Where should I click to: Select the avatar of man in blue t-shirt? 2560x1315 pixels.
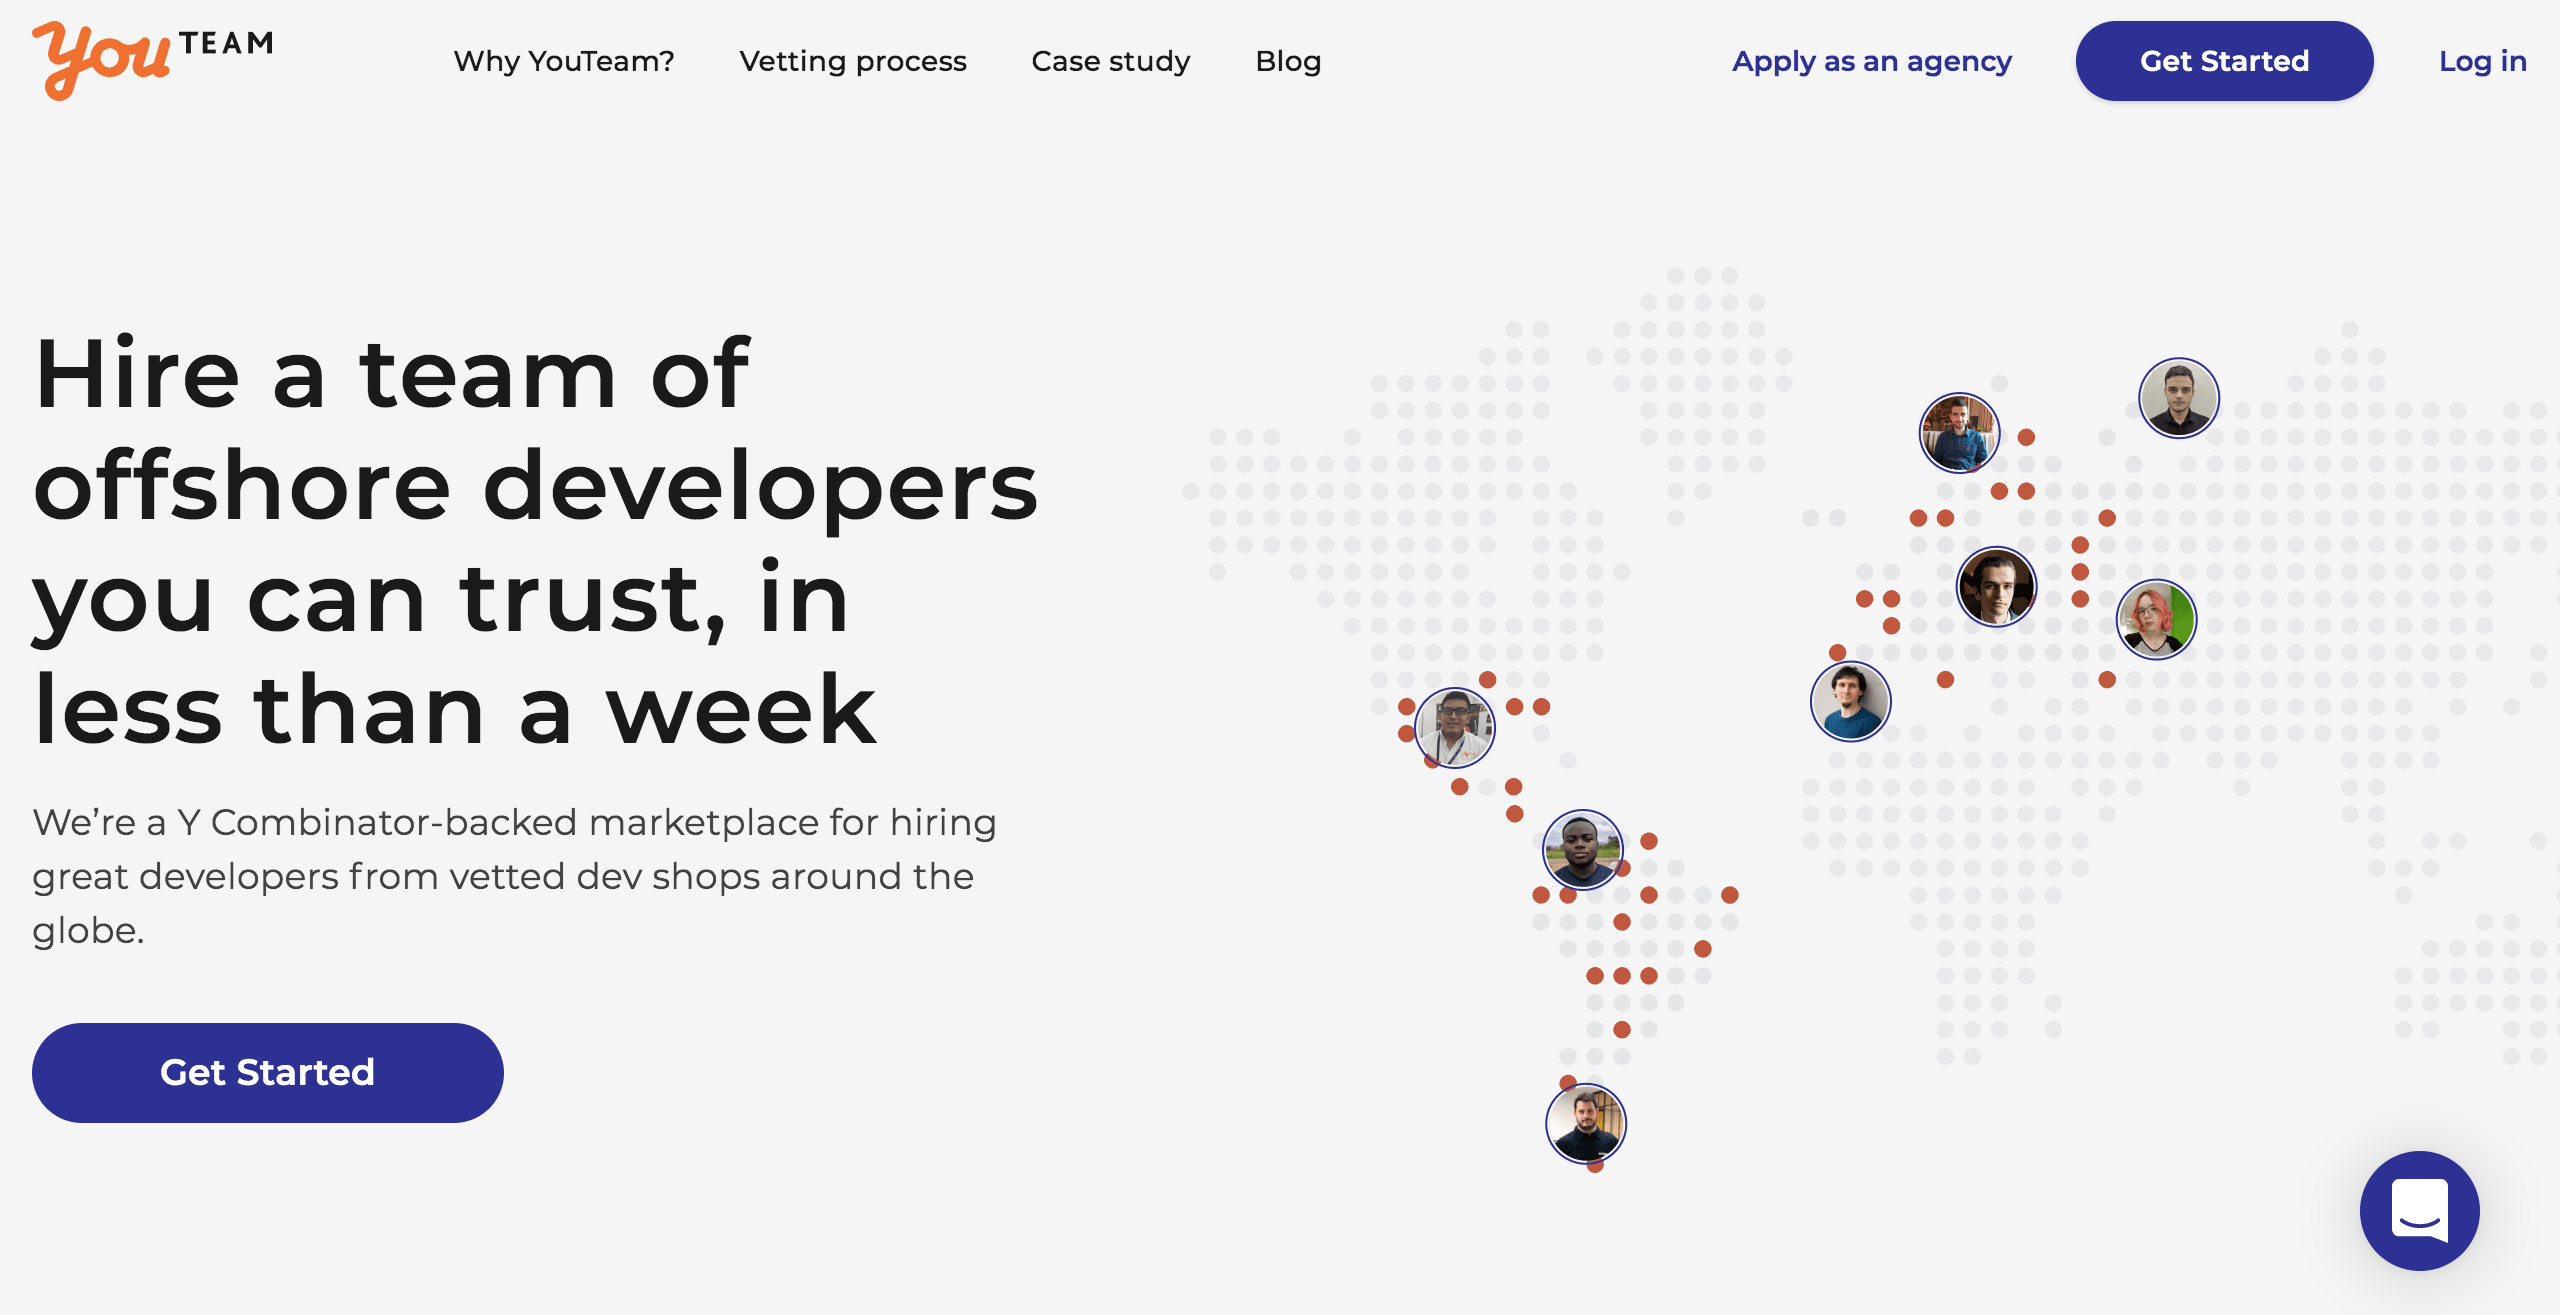(x=1851, y=701)
